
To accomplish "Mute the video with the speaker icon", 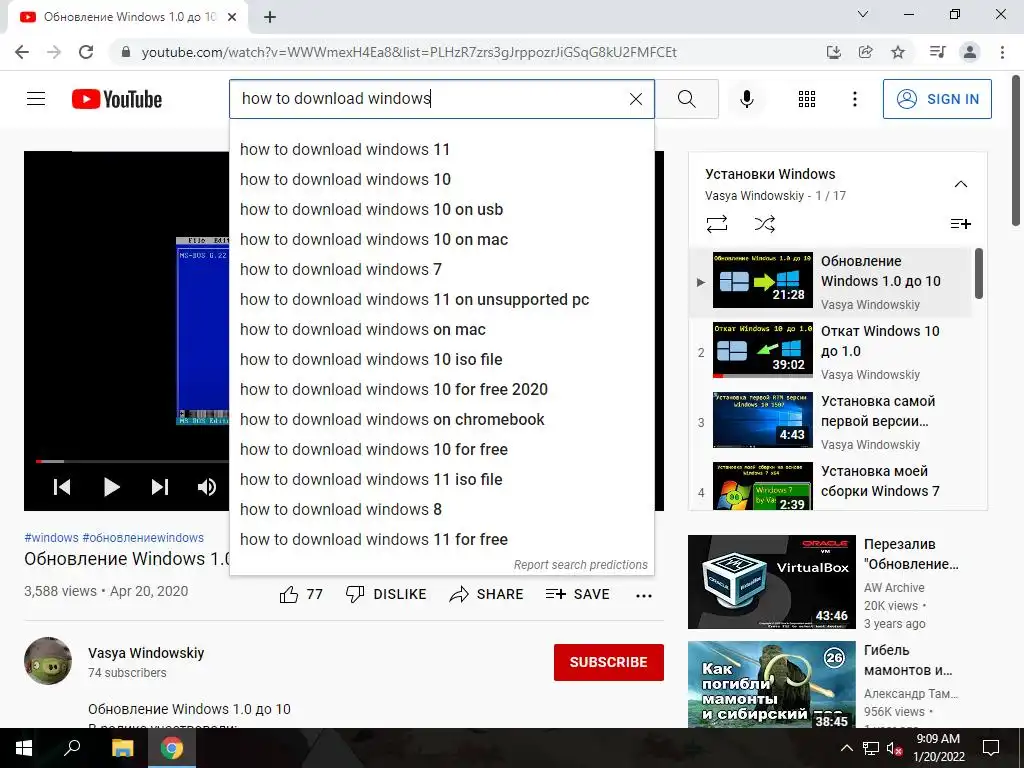I will (x=207, y=487).
